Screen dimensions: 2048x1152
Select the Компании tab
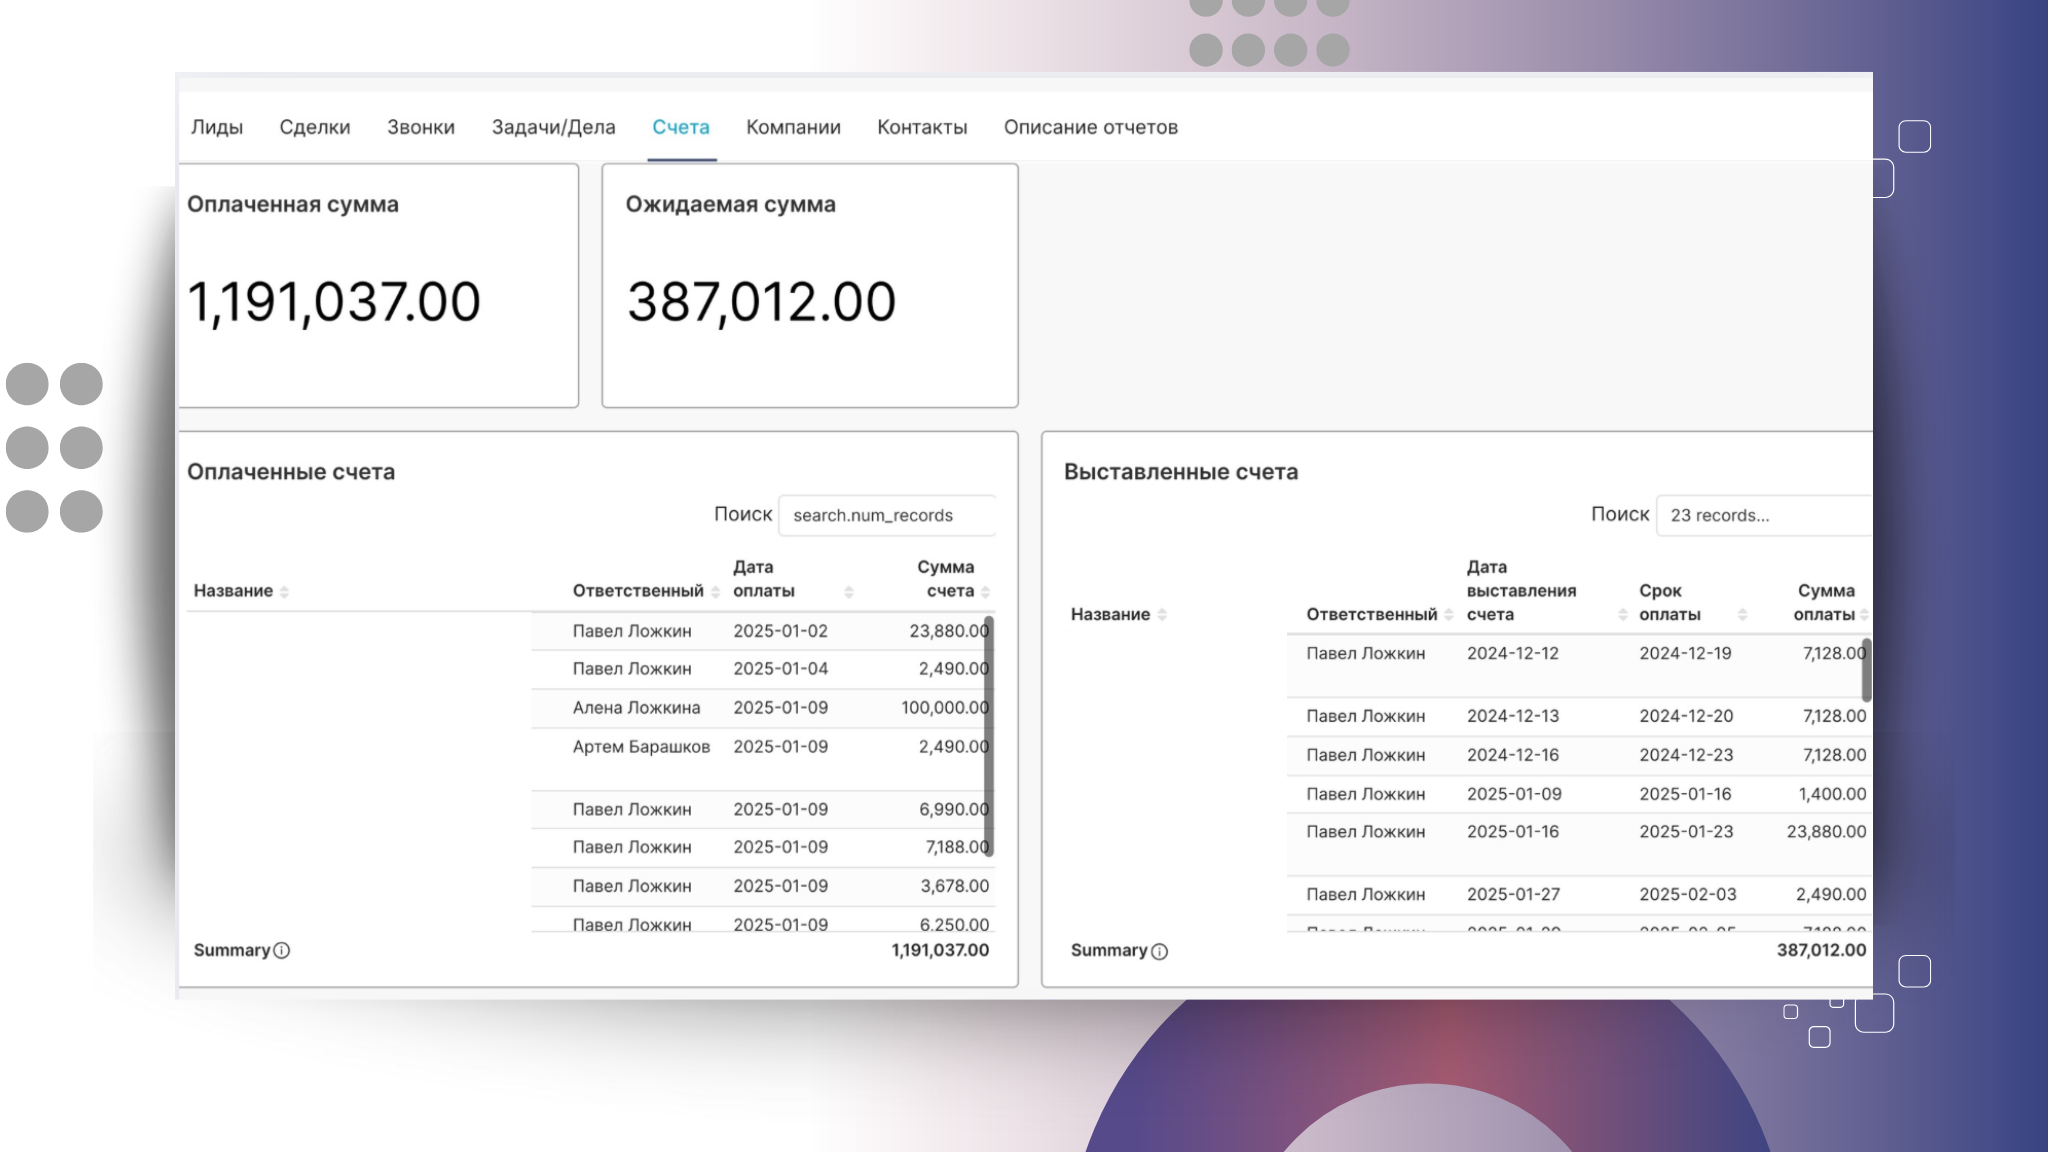click(793, 127)
